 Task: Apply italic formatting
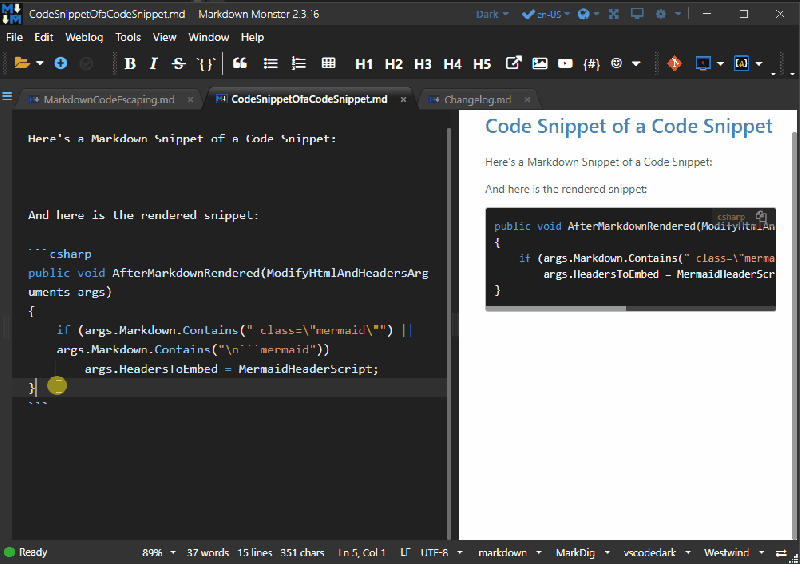click(154, 63)
